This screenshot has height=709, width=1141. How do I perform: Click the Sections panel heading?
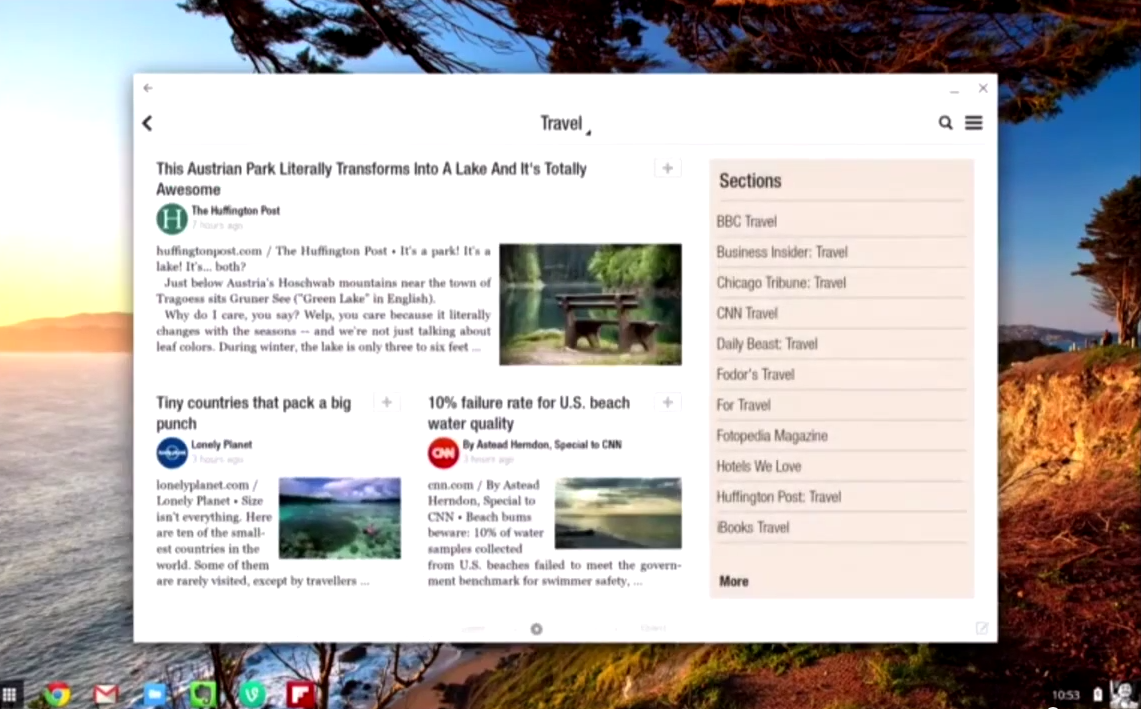coord(750,181)
